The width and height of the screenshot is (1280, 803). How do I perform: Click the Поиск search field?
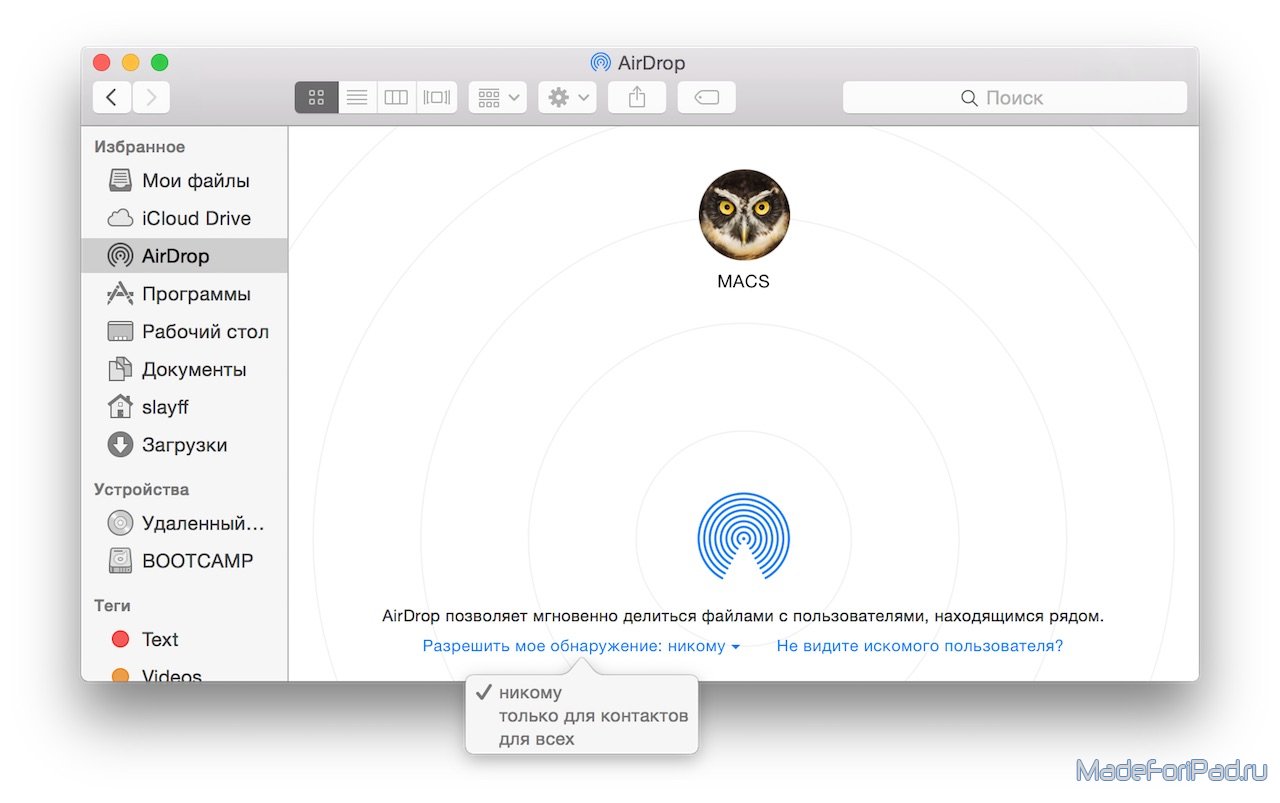point(1015,97)
